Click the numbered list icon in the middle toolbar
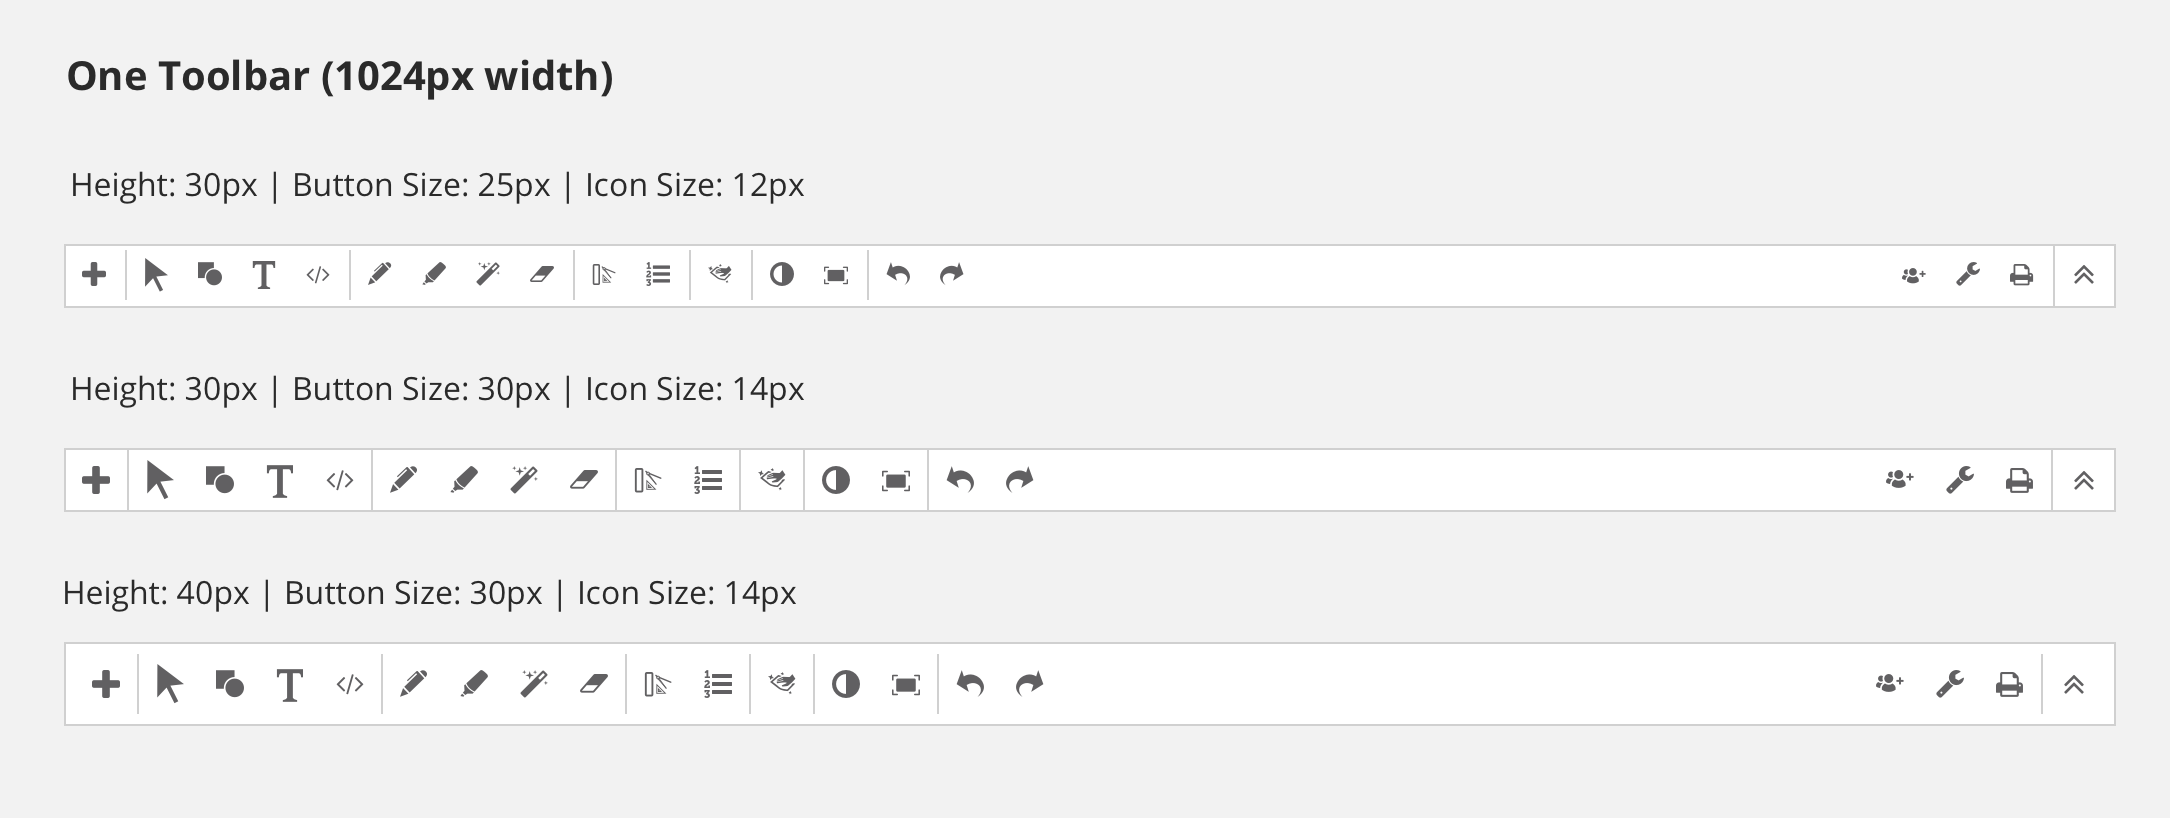 click(x=708, y=481)
